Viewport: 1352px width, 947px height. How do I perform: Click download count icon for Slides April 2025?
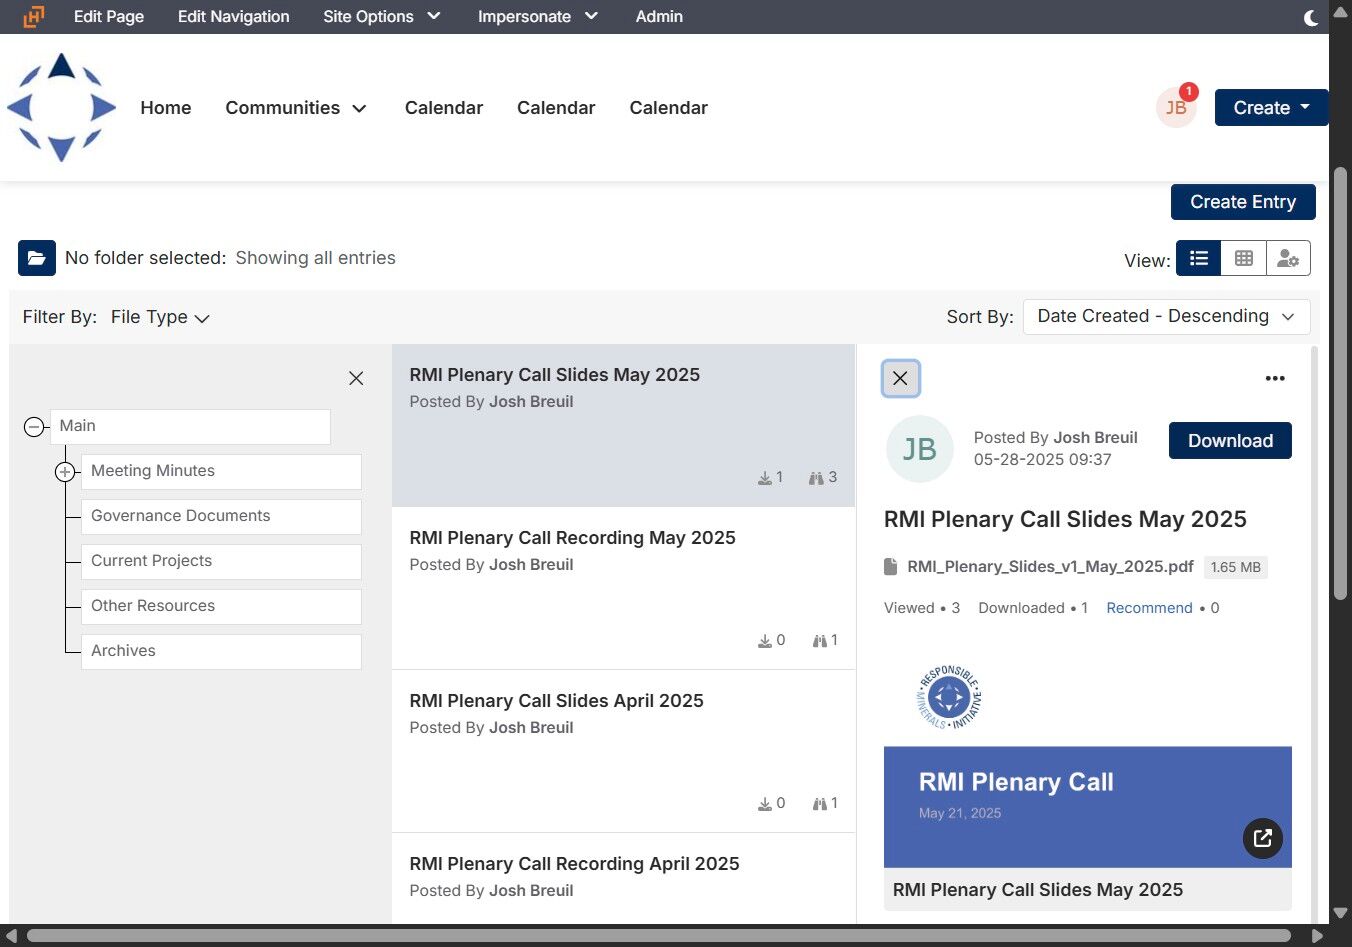[x=765, y=804]
